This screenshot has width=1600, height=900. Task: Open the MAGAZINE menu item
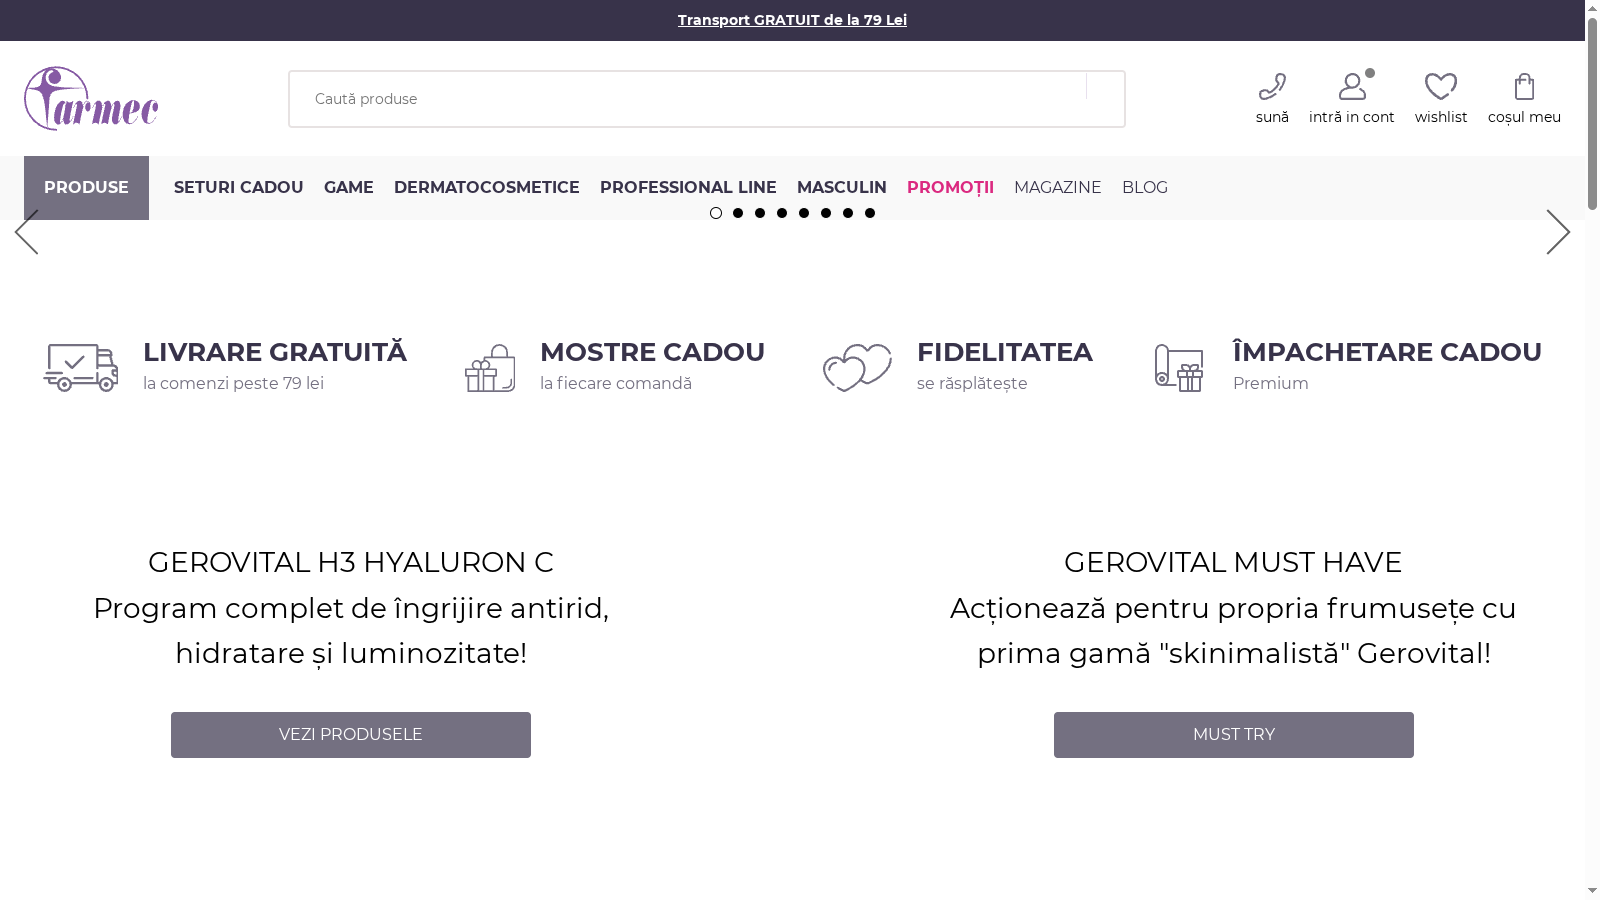1057,188
